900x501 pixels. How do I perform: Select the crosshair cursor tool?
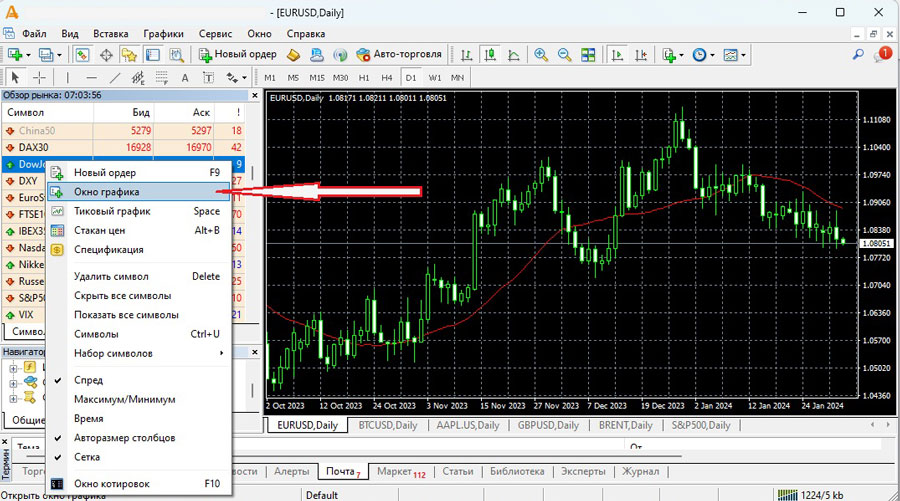coord(40,77)
